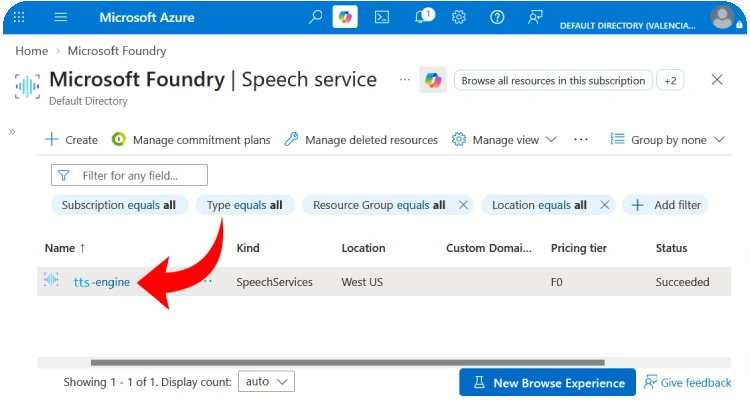Sort by Name column header

pos(65,248)
